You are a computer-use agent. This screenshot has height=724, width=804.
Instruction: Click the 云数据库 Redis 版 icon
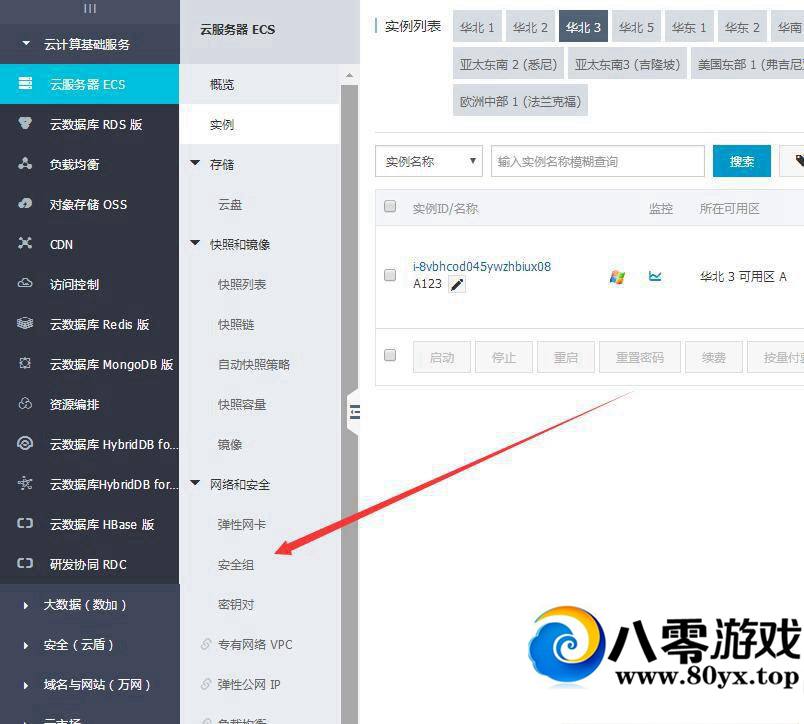click(x=25, y=323)
